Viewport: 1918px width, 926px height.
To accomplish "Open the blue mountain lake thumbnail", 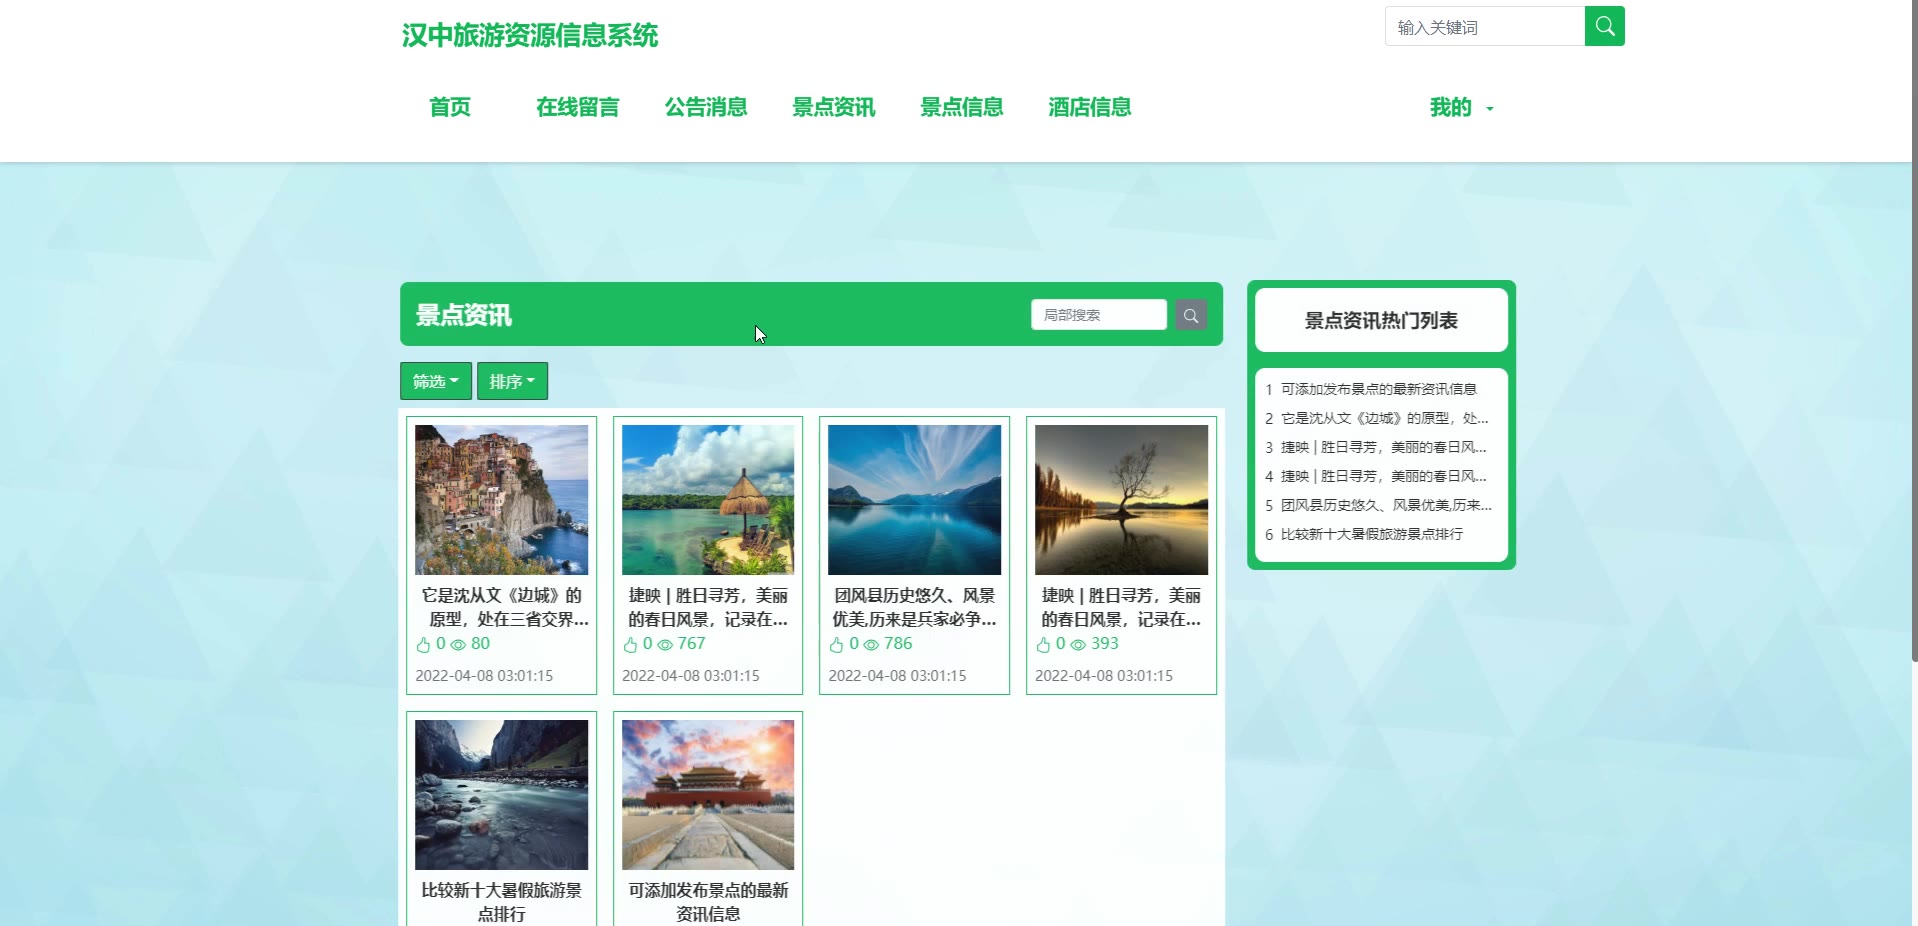I will [x=915, y=500].
